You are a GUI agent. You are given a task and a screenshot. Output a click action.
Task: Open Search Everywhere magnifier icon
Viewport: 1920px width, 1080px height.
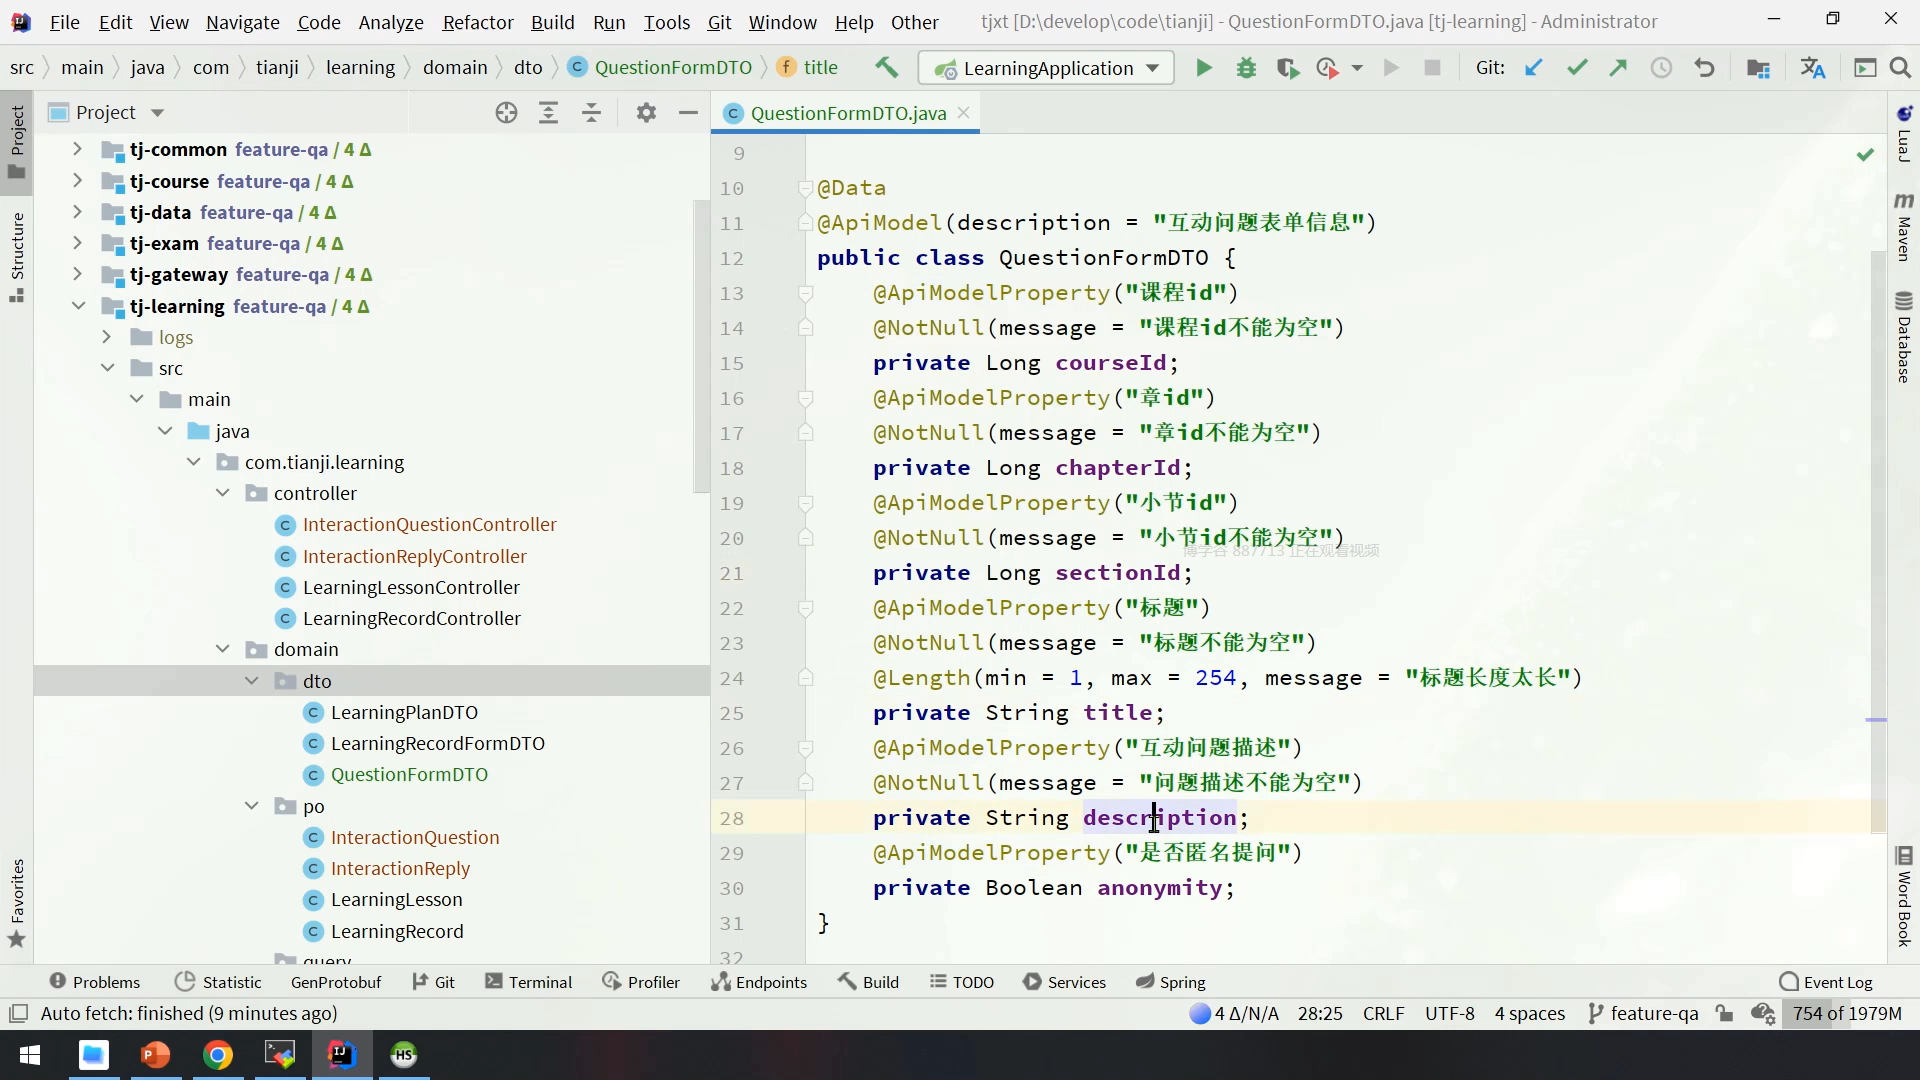tap(1900, 68)
